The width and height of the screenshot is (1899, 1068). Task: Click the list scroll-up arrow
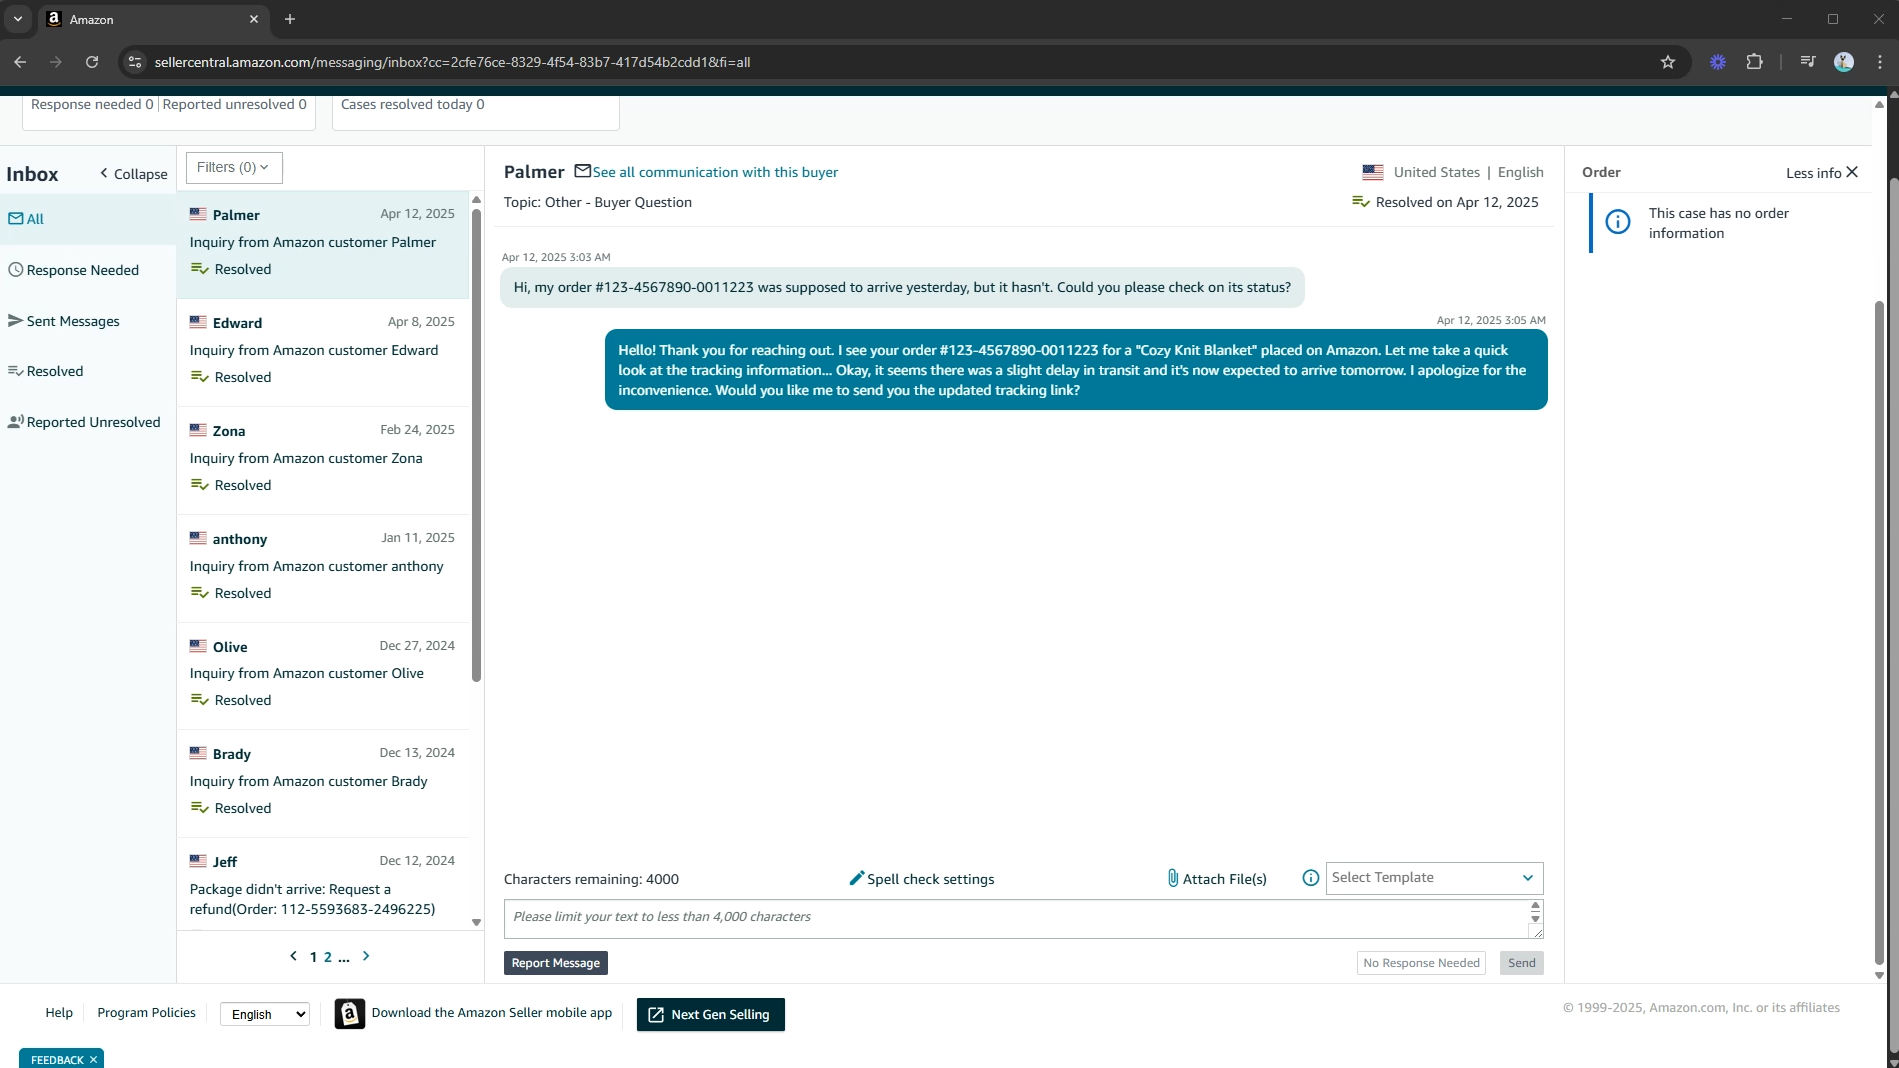point(476,199)
